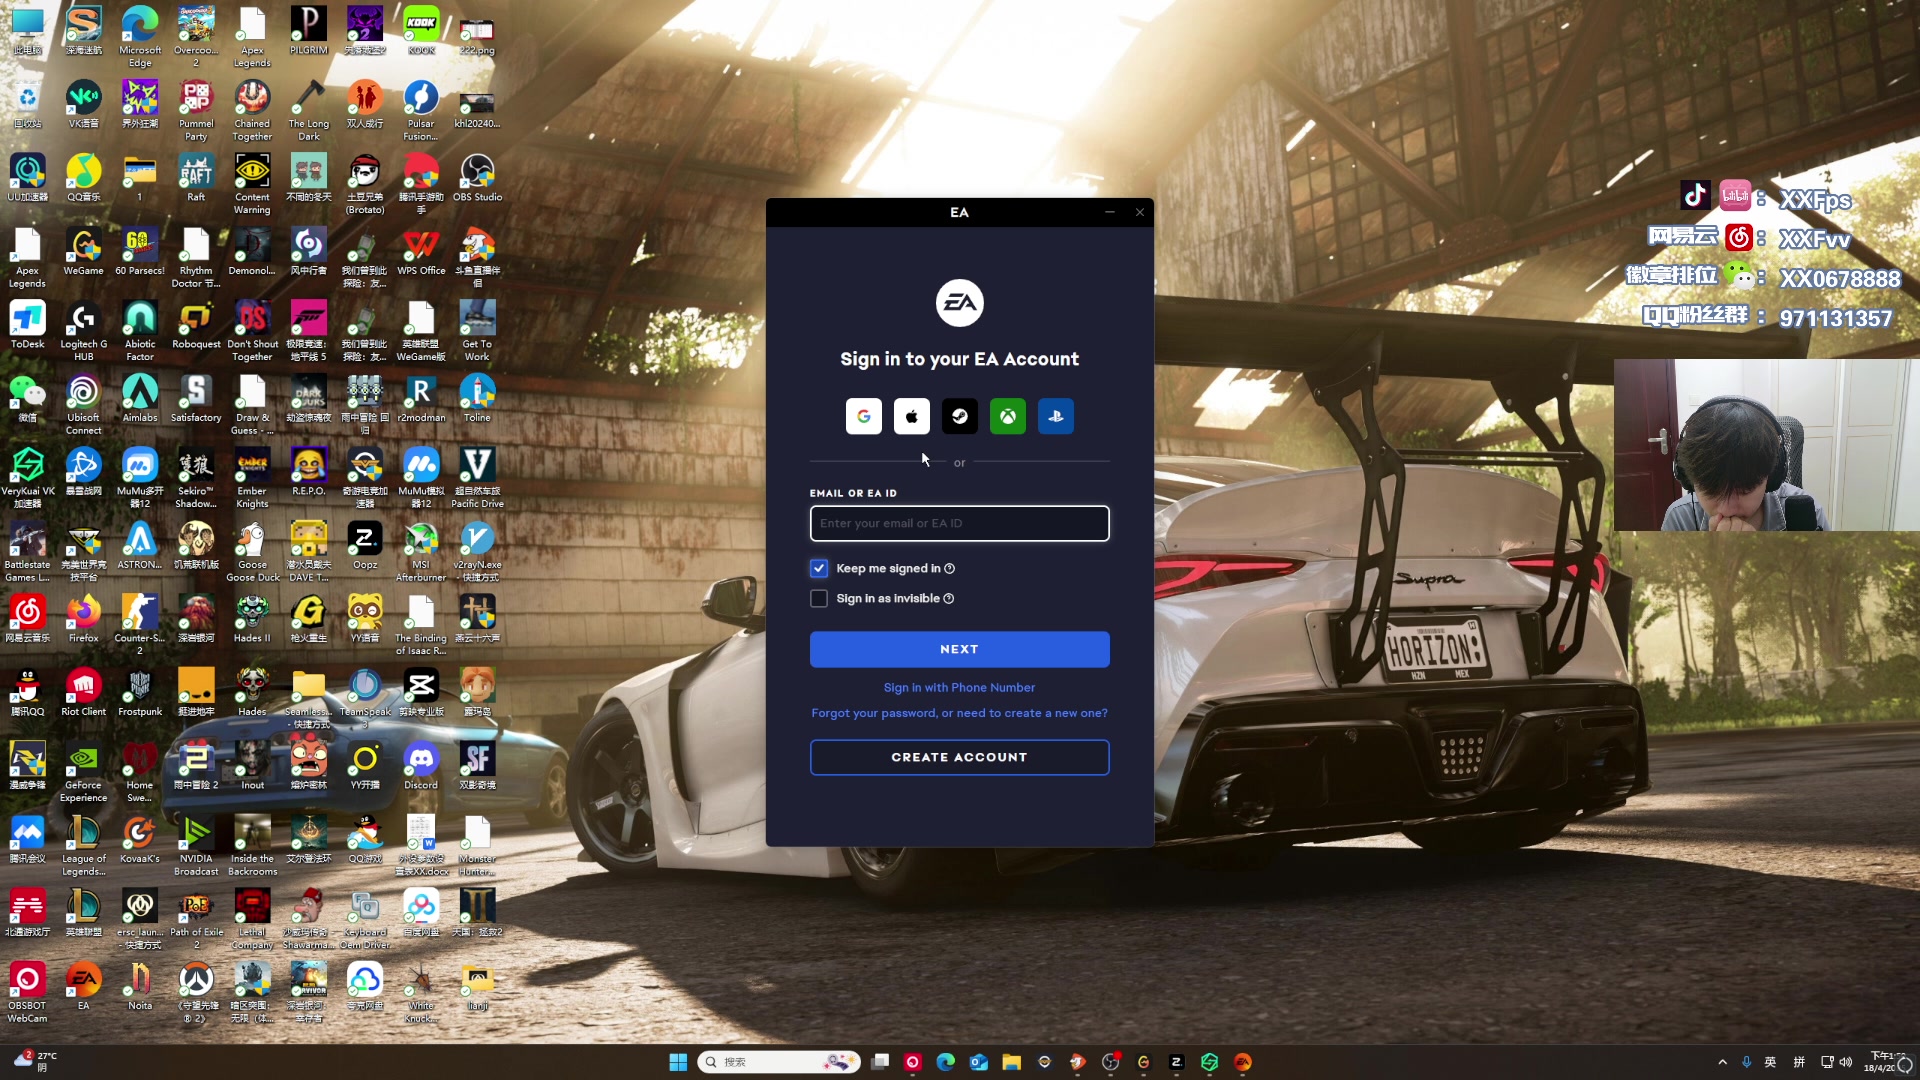
Task: Select League of Legends desktop icon
Action: 83,846
